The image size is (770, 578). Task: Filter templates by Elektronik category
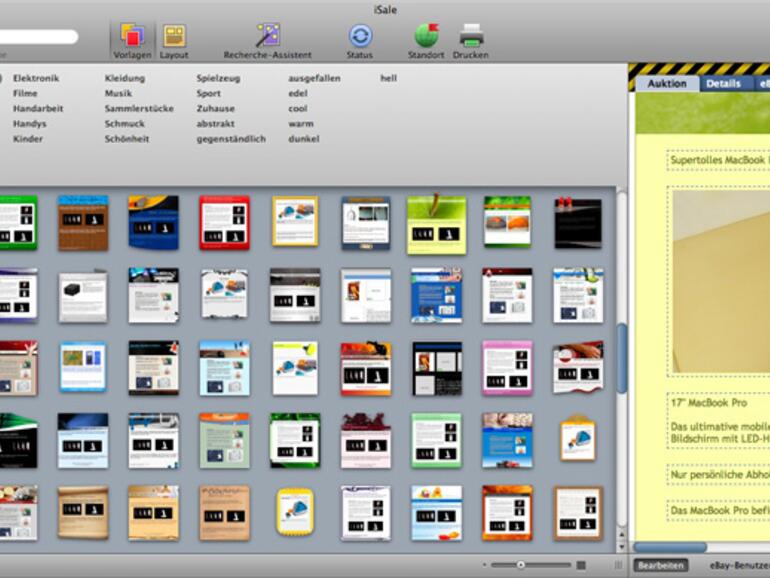(x=36, y=78)
